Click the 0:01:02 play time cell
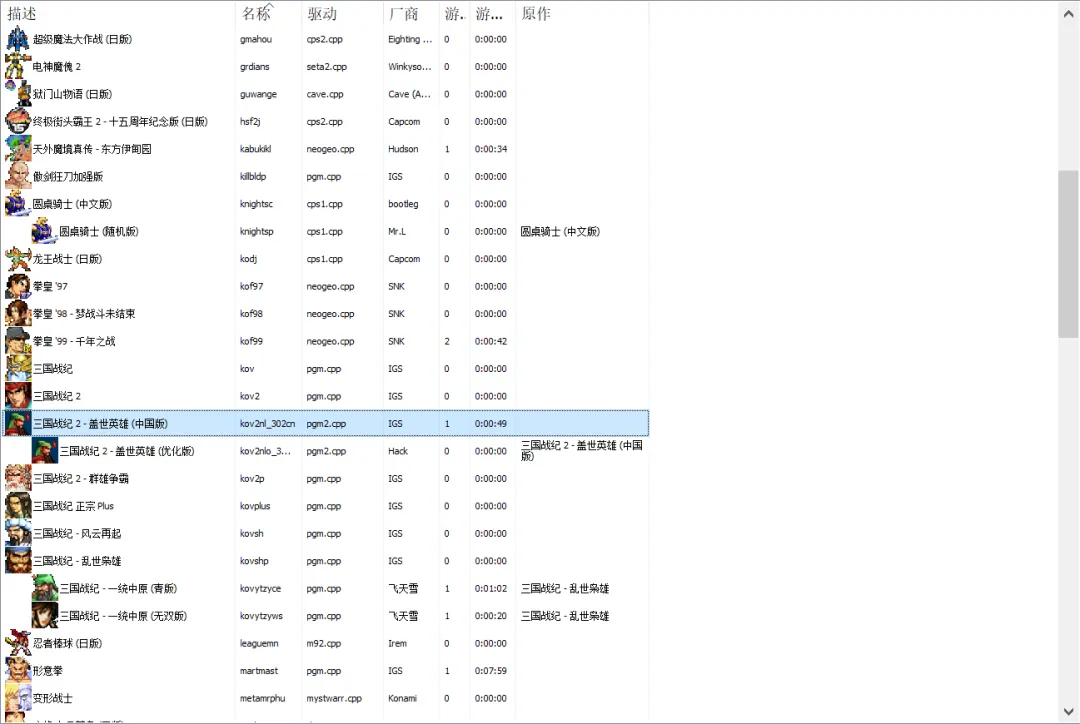This screenshot has width=1080, height=724. click(490, 588)
